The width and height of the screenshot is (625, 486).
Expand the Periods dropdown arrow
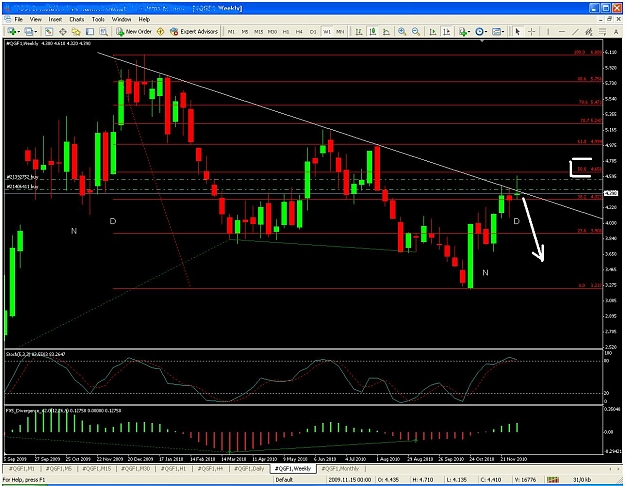pos(486,31)
